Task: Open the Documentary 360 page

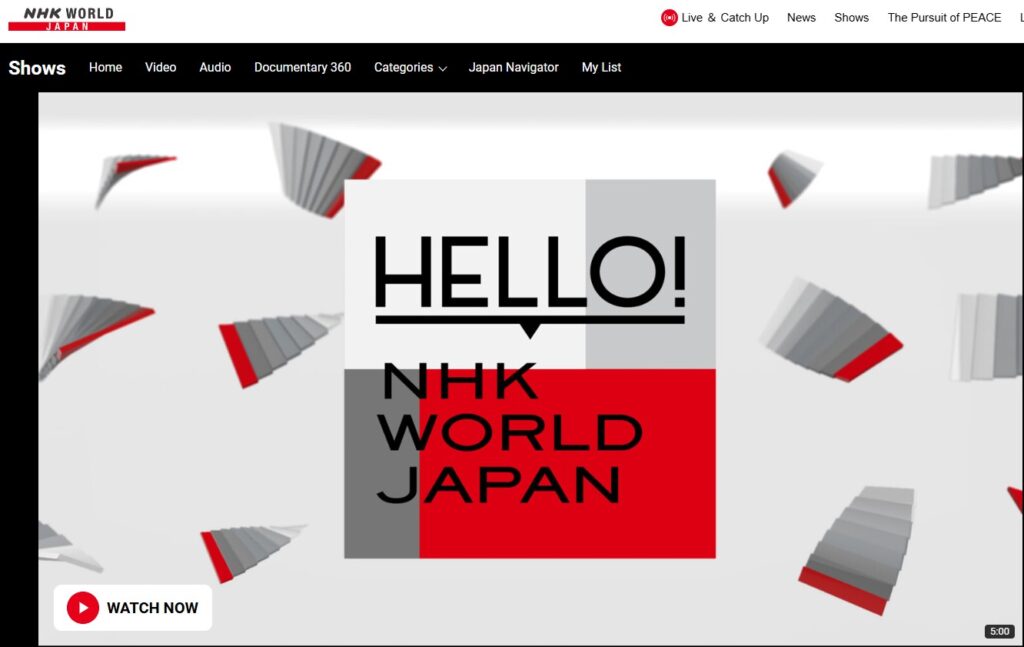Action: click(302, 68)
